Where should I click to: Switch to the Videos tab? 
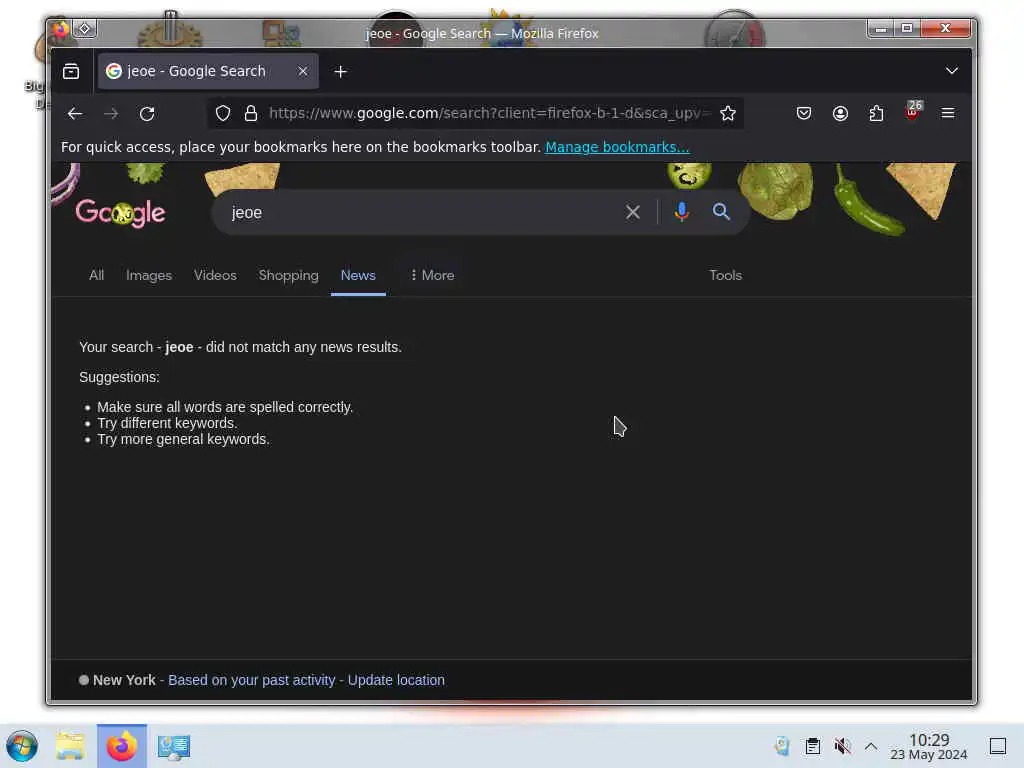click(215, 275)
